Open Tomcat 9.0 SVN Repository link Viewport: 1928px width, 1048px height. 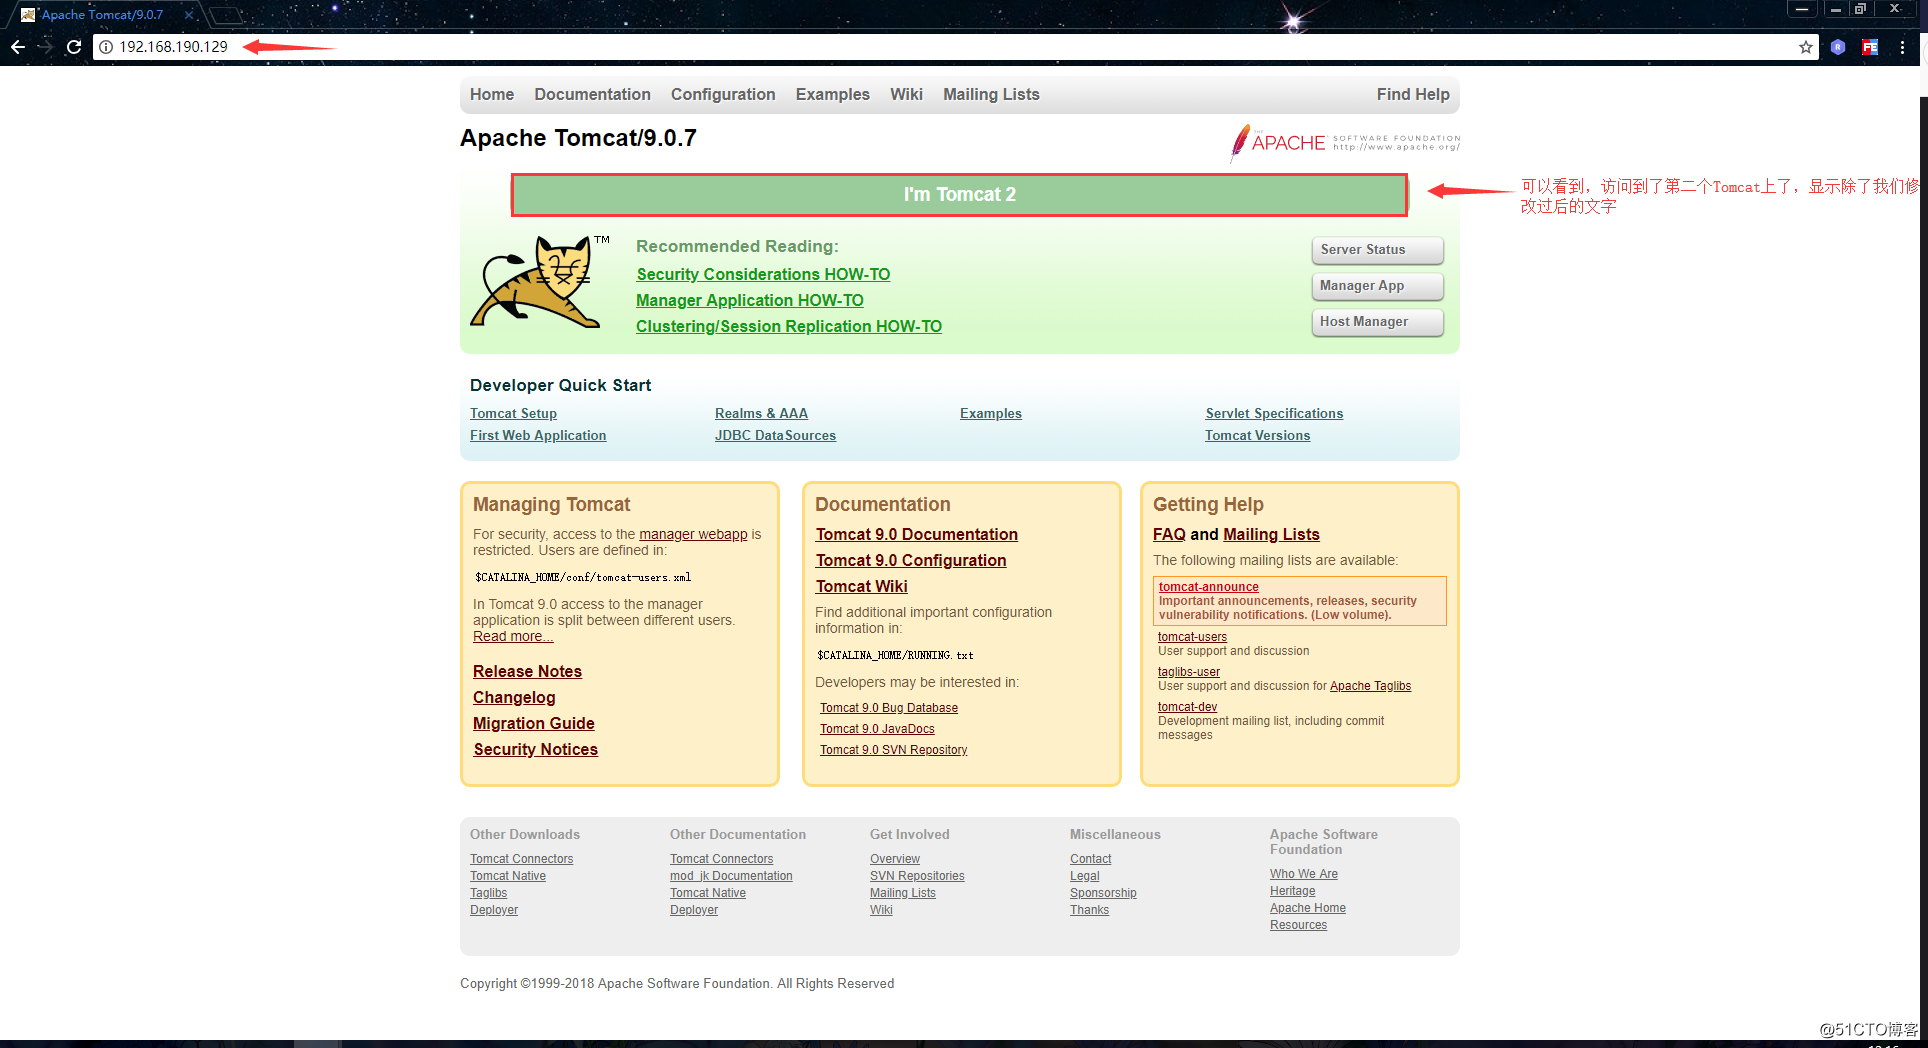[x=894, y=750]
